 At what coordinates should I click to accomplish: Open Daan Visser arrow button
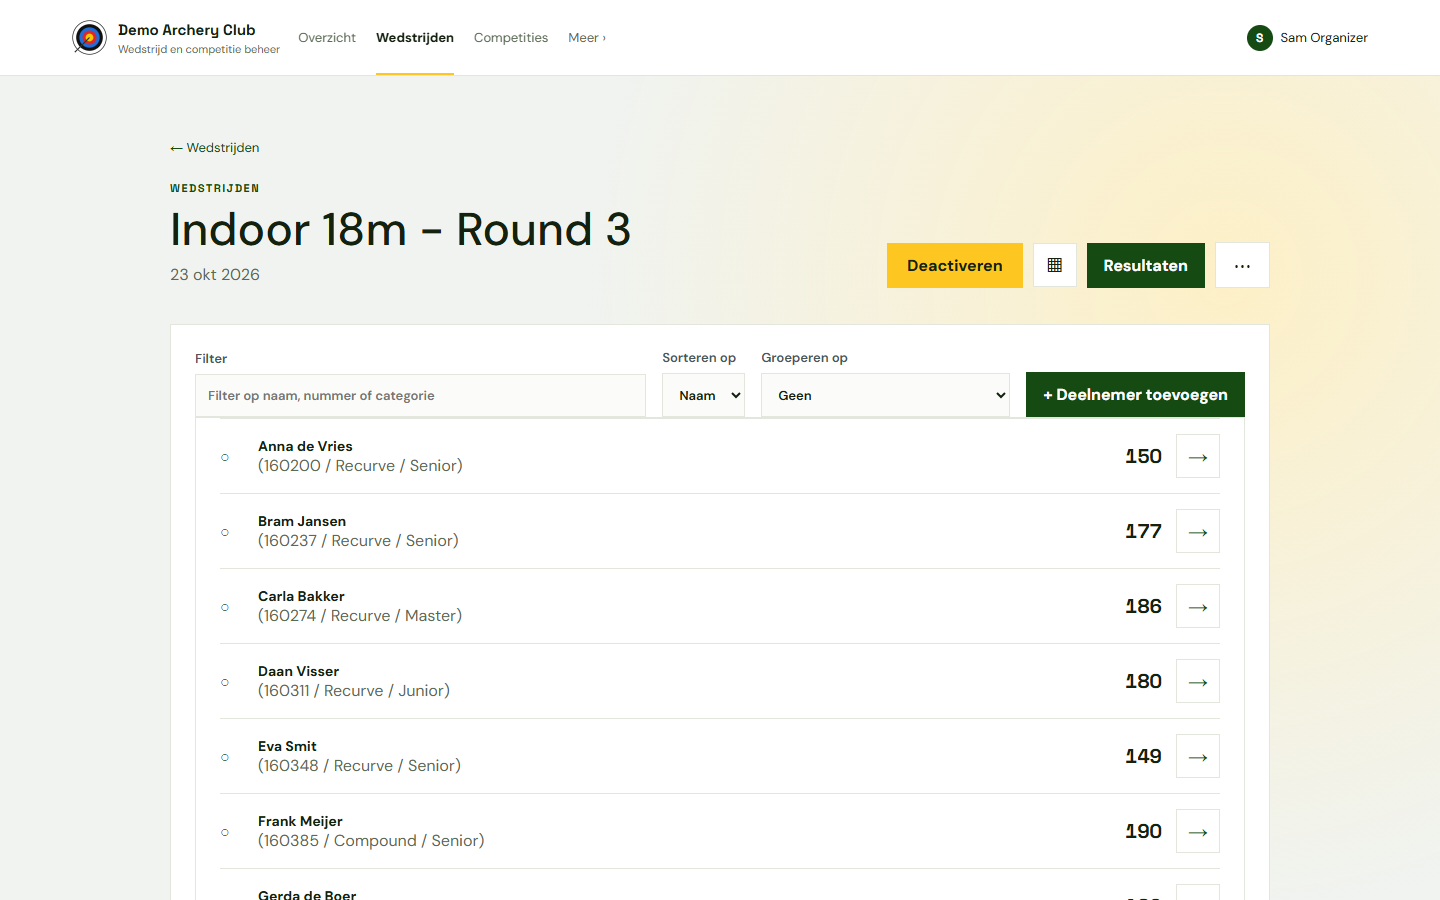tap(1198, 681)
